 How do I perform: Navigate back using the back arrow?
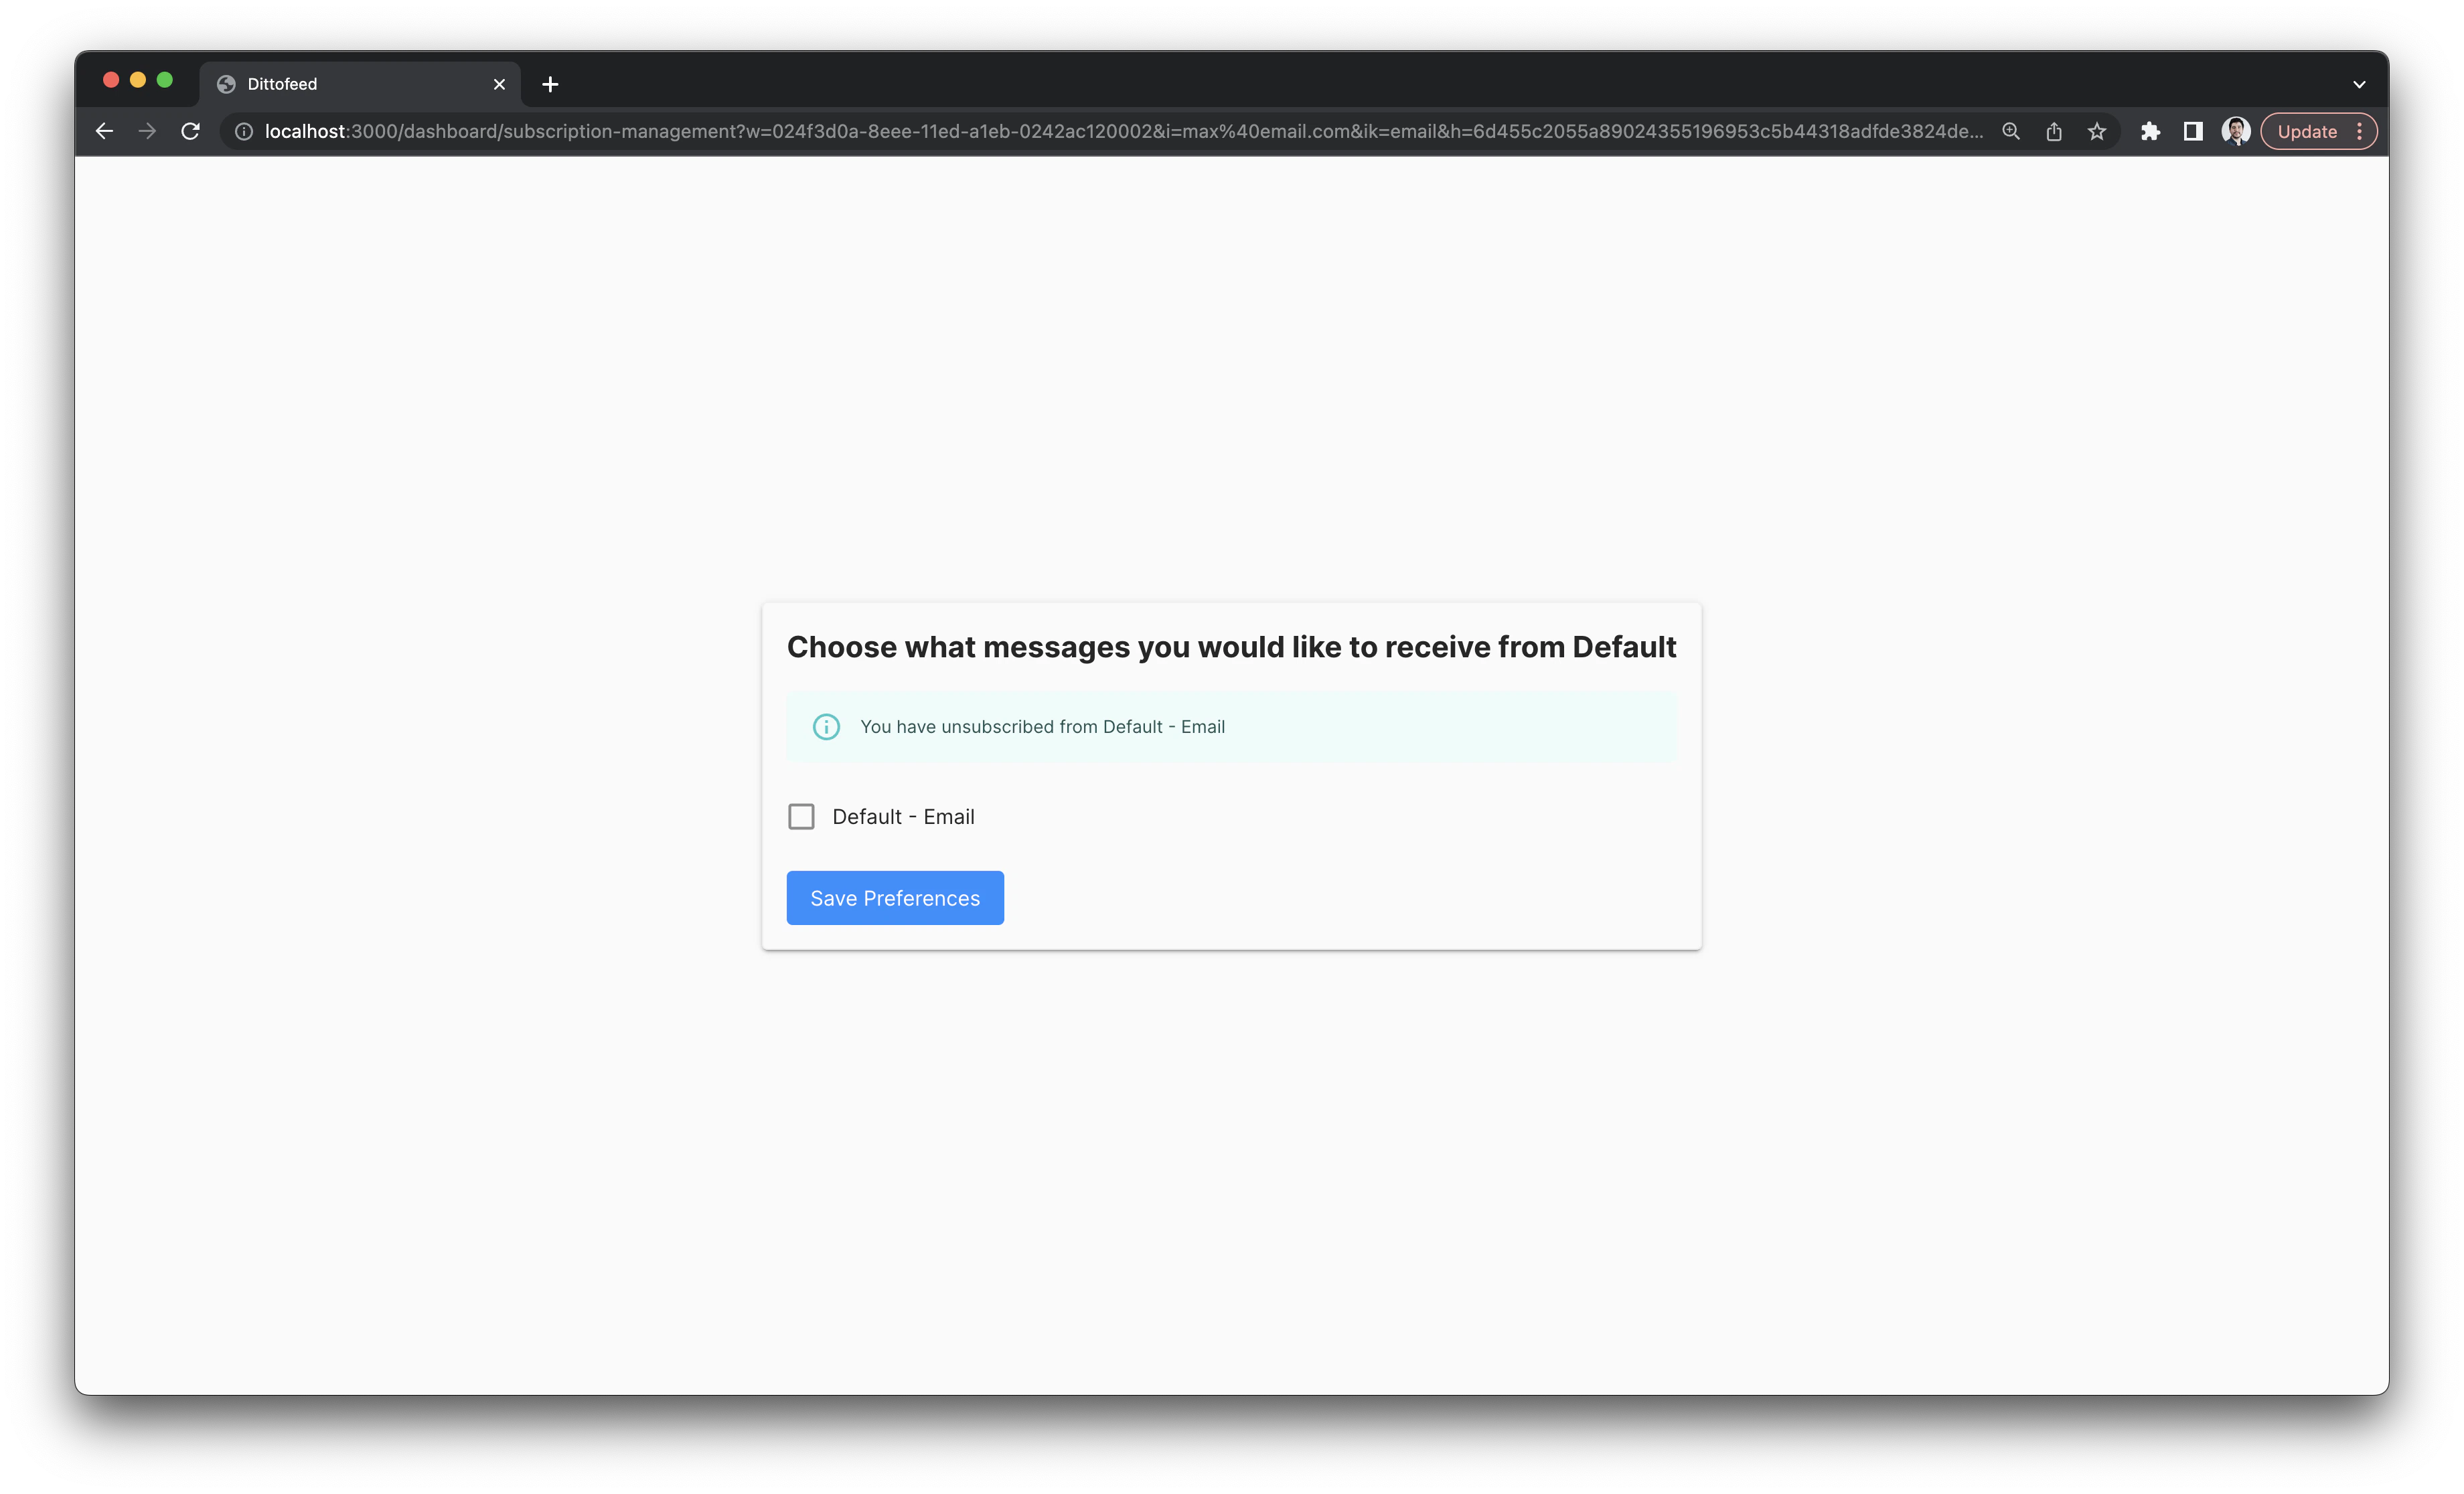(104, 131)
